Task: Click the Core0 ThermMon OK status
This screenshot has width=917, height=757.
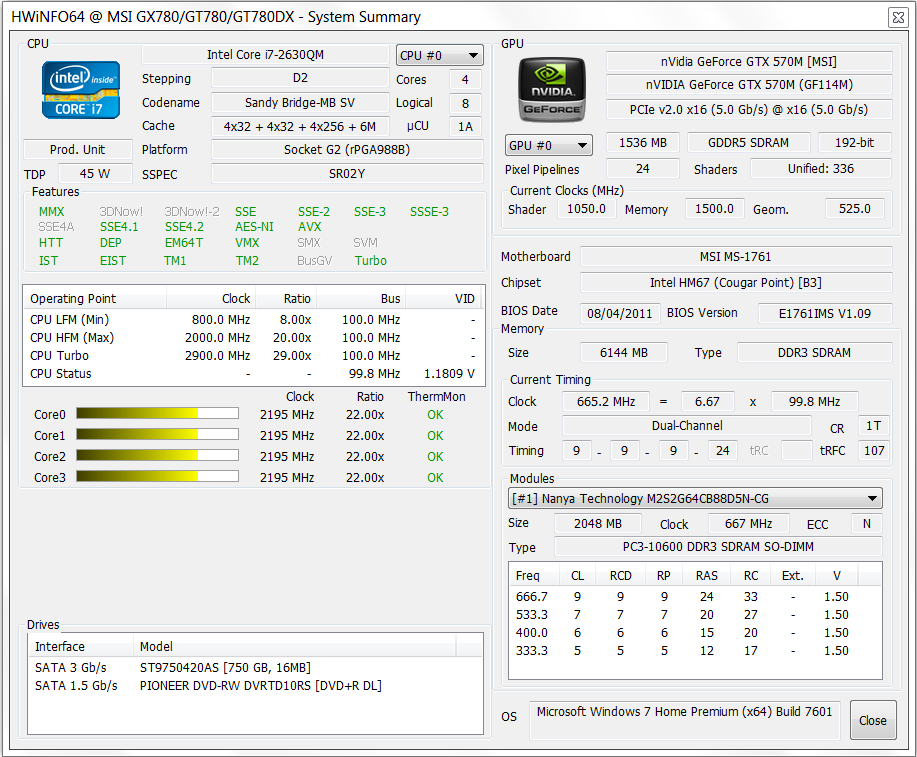Action: tap(435, 414)
